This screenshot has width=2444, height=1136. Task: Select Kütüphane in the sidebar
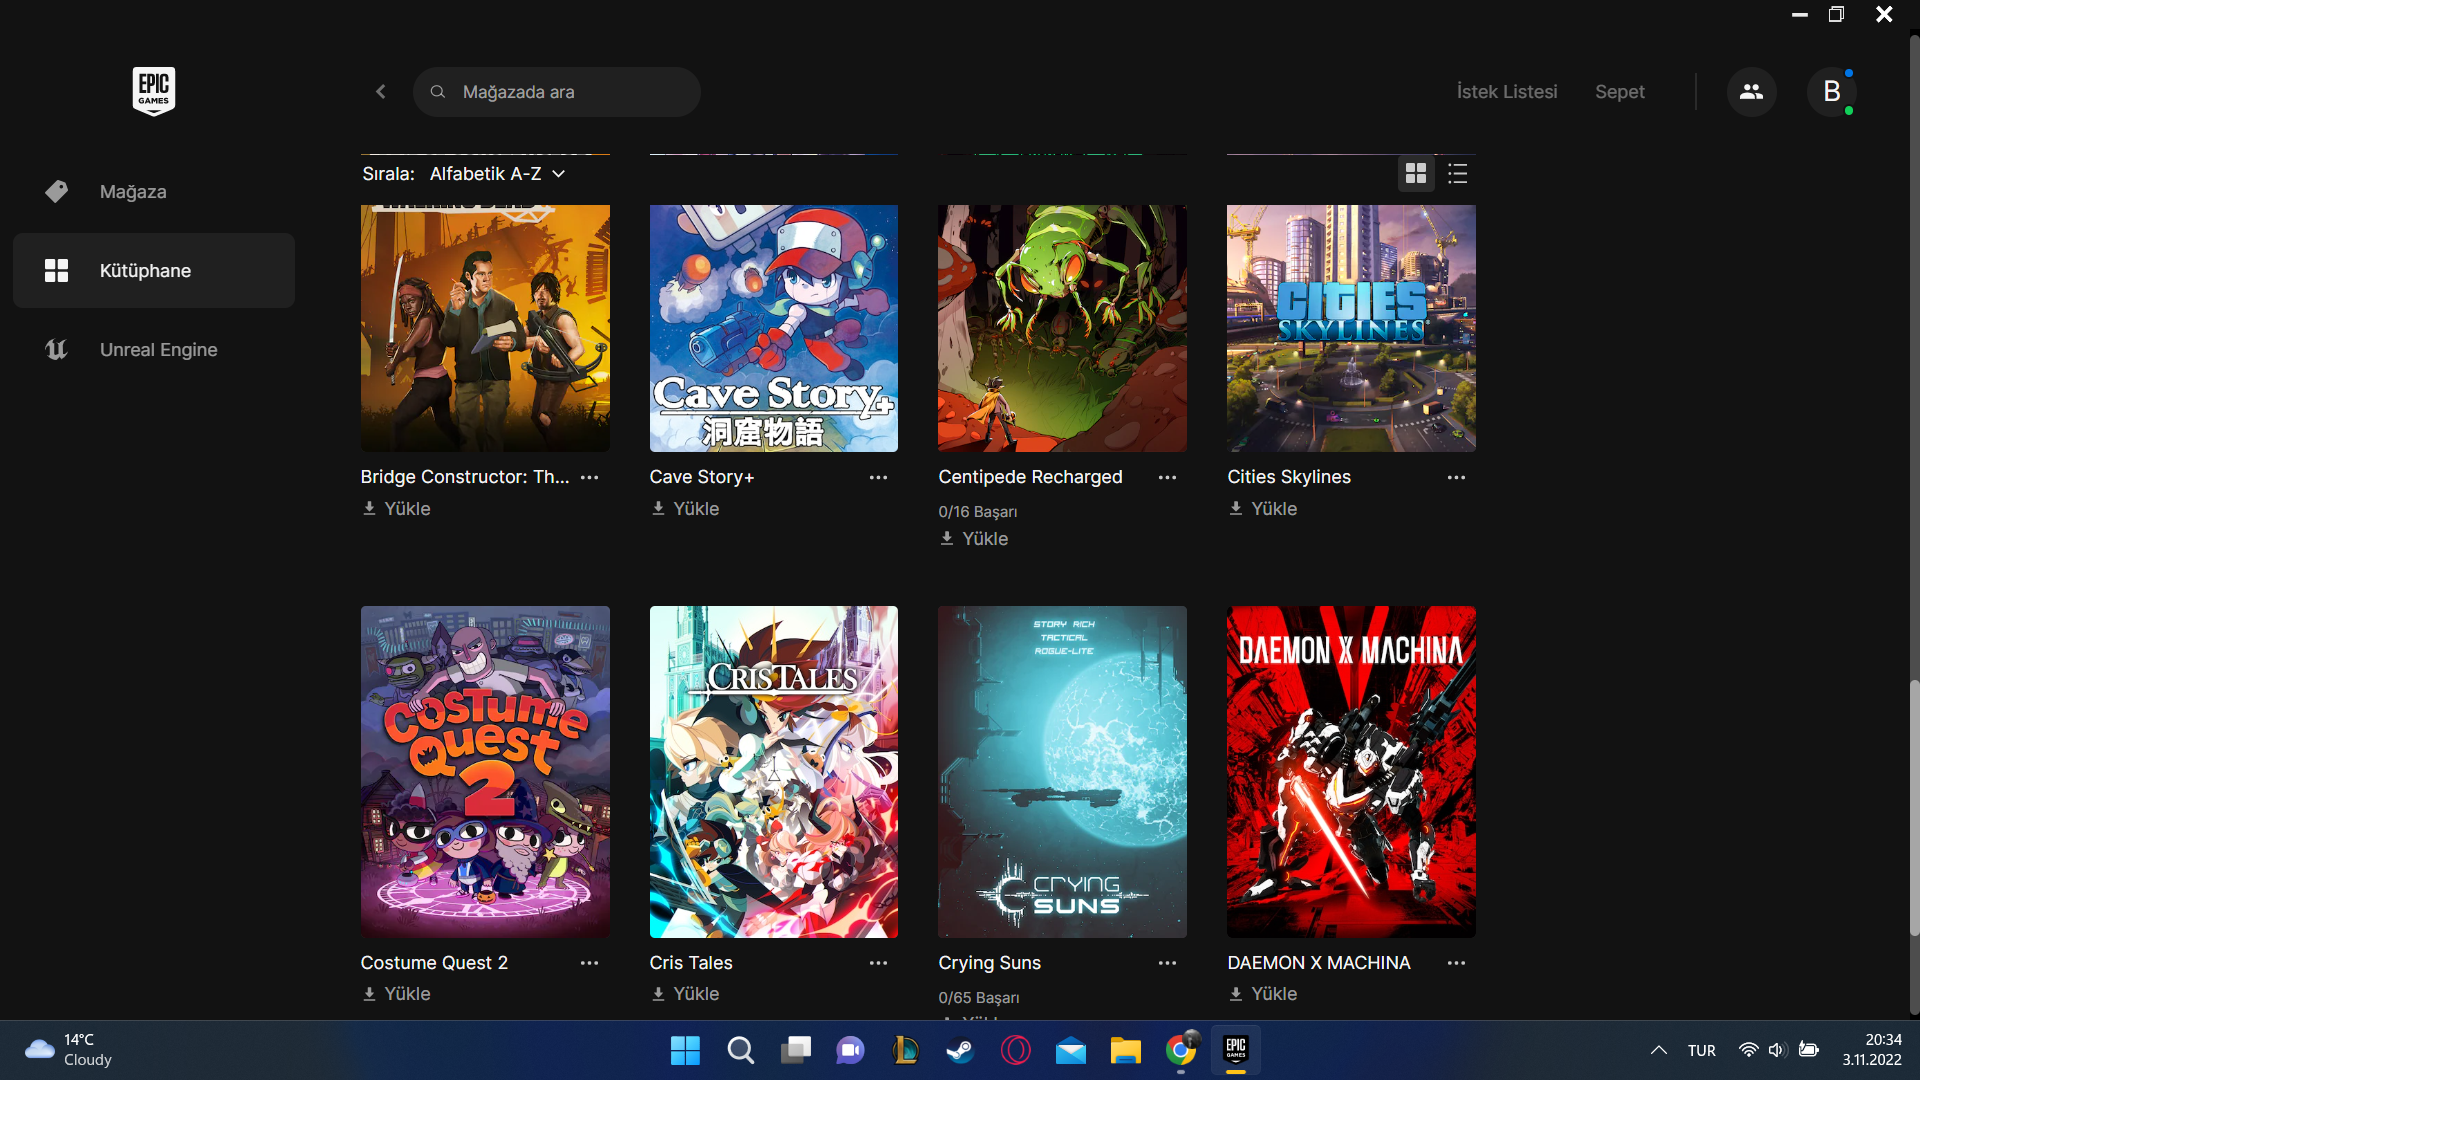click(x=154, y=271)
